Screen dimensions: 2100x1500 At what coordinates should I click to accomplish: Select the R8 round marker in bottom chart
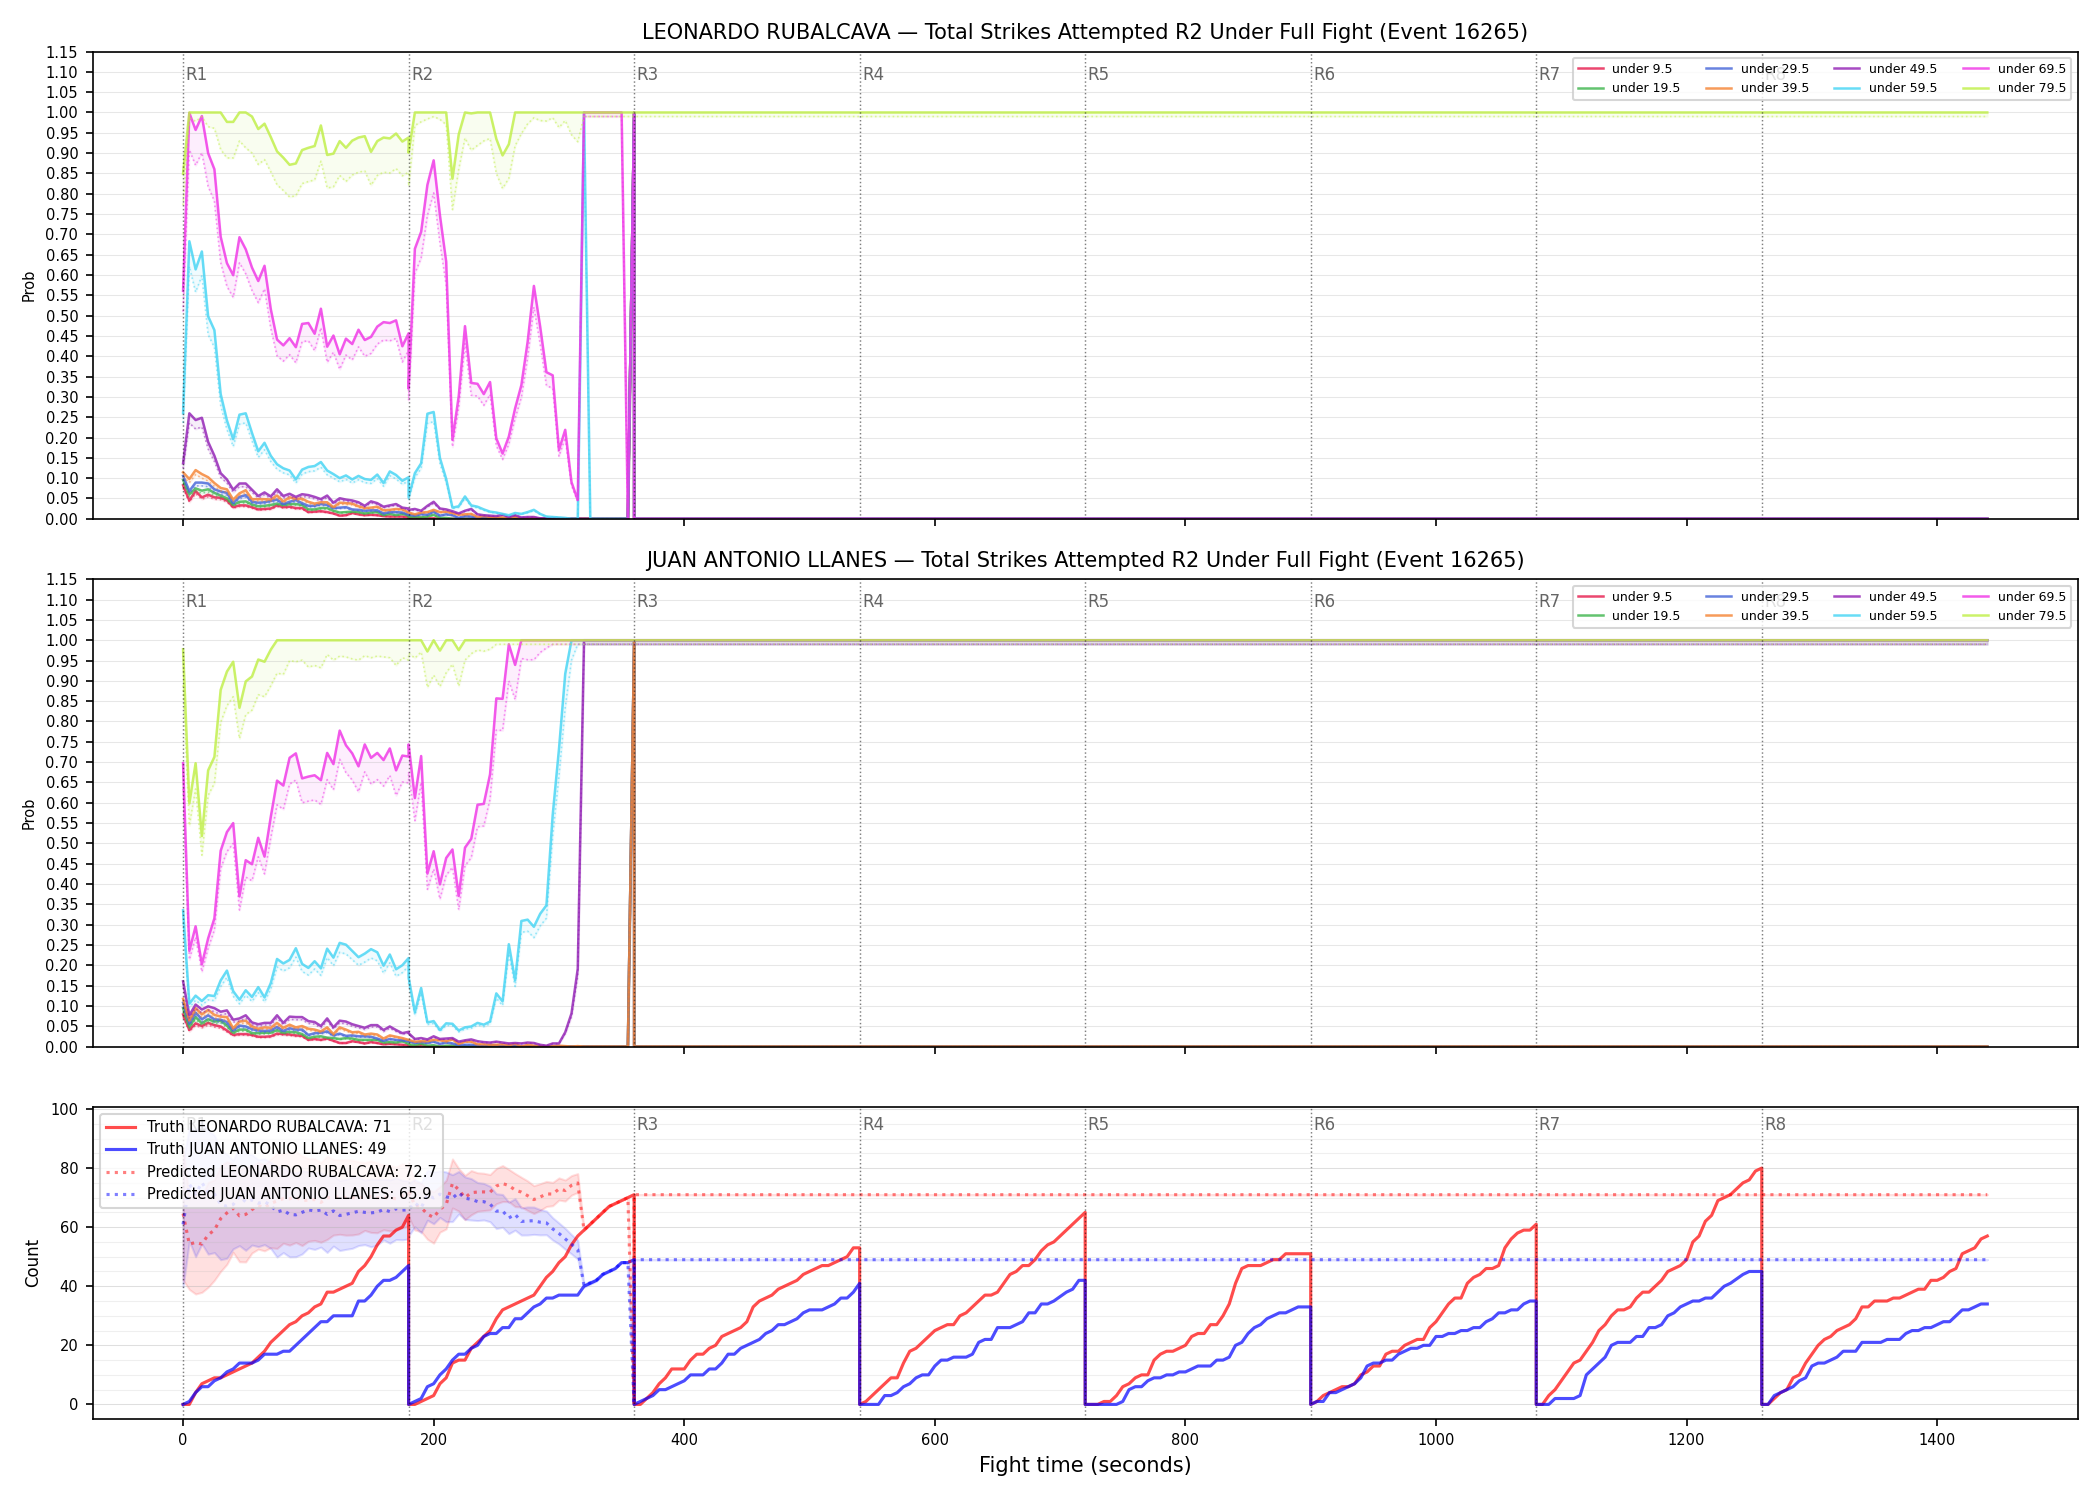point(1775,1124)
